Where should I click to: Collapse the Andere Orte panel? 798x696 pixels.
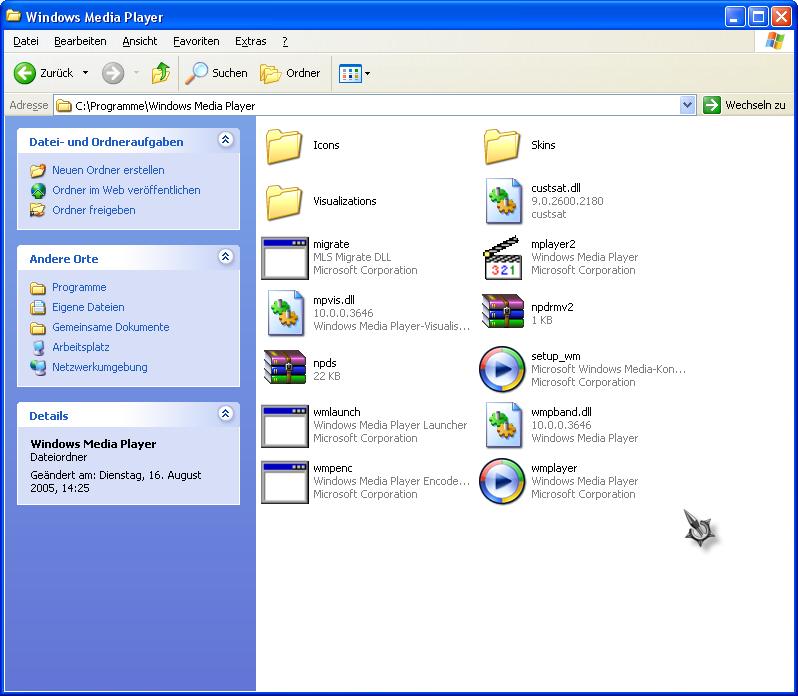(x=226, y=258)
